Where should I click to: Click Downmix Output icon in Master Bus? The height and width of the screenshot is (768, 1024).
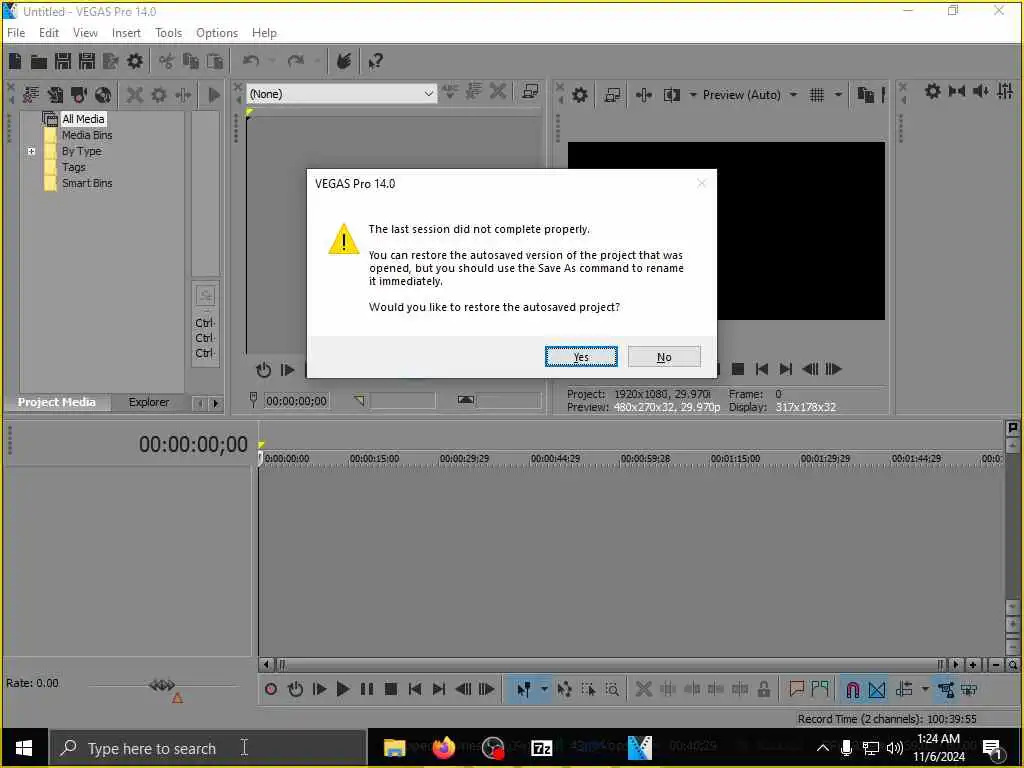tap(957, 91)
